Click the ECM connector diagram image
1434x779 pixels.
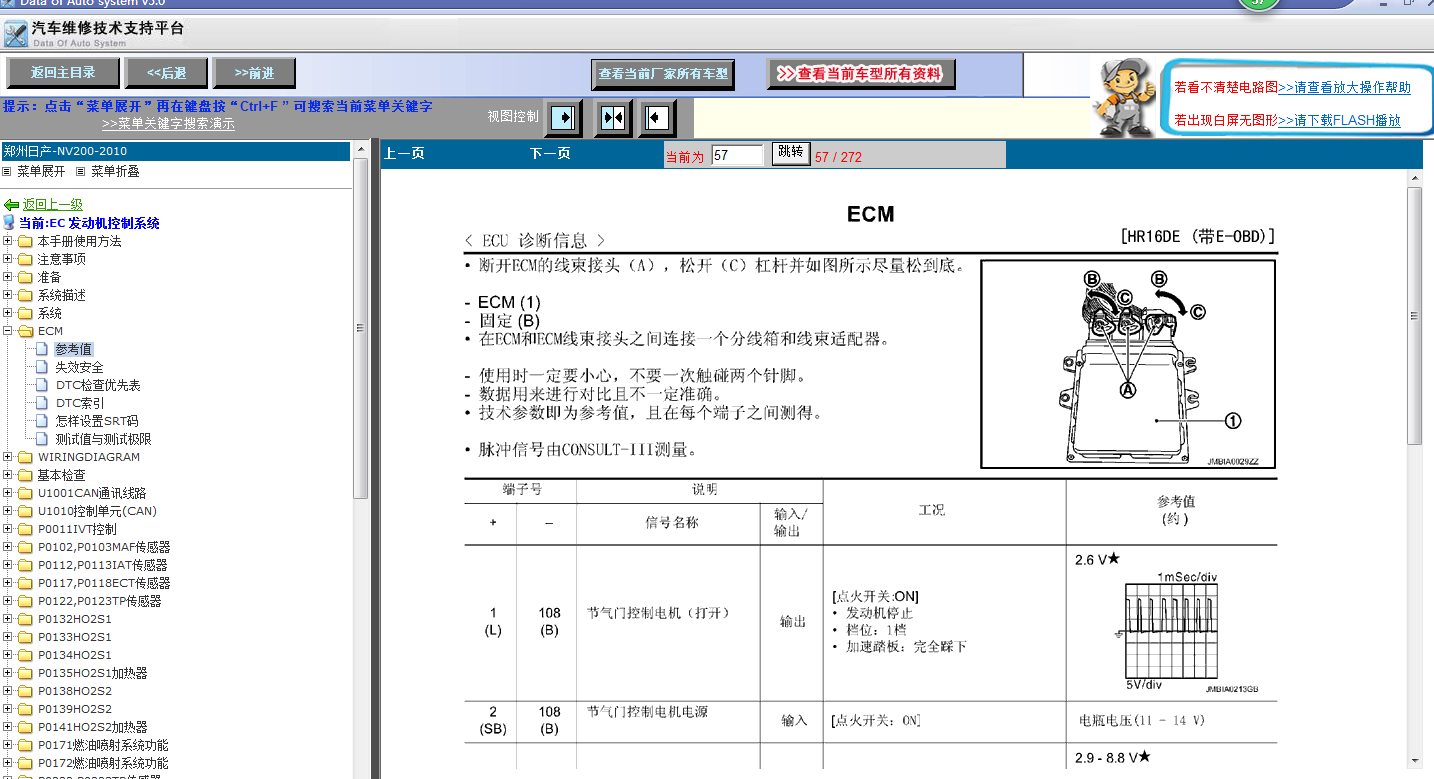pyautogui.click(x=1128, y=364)
